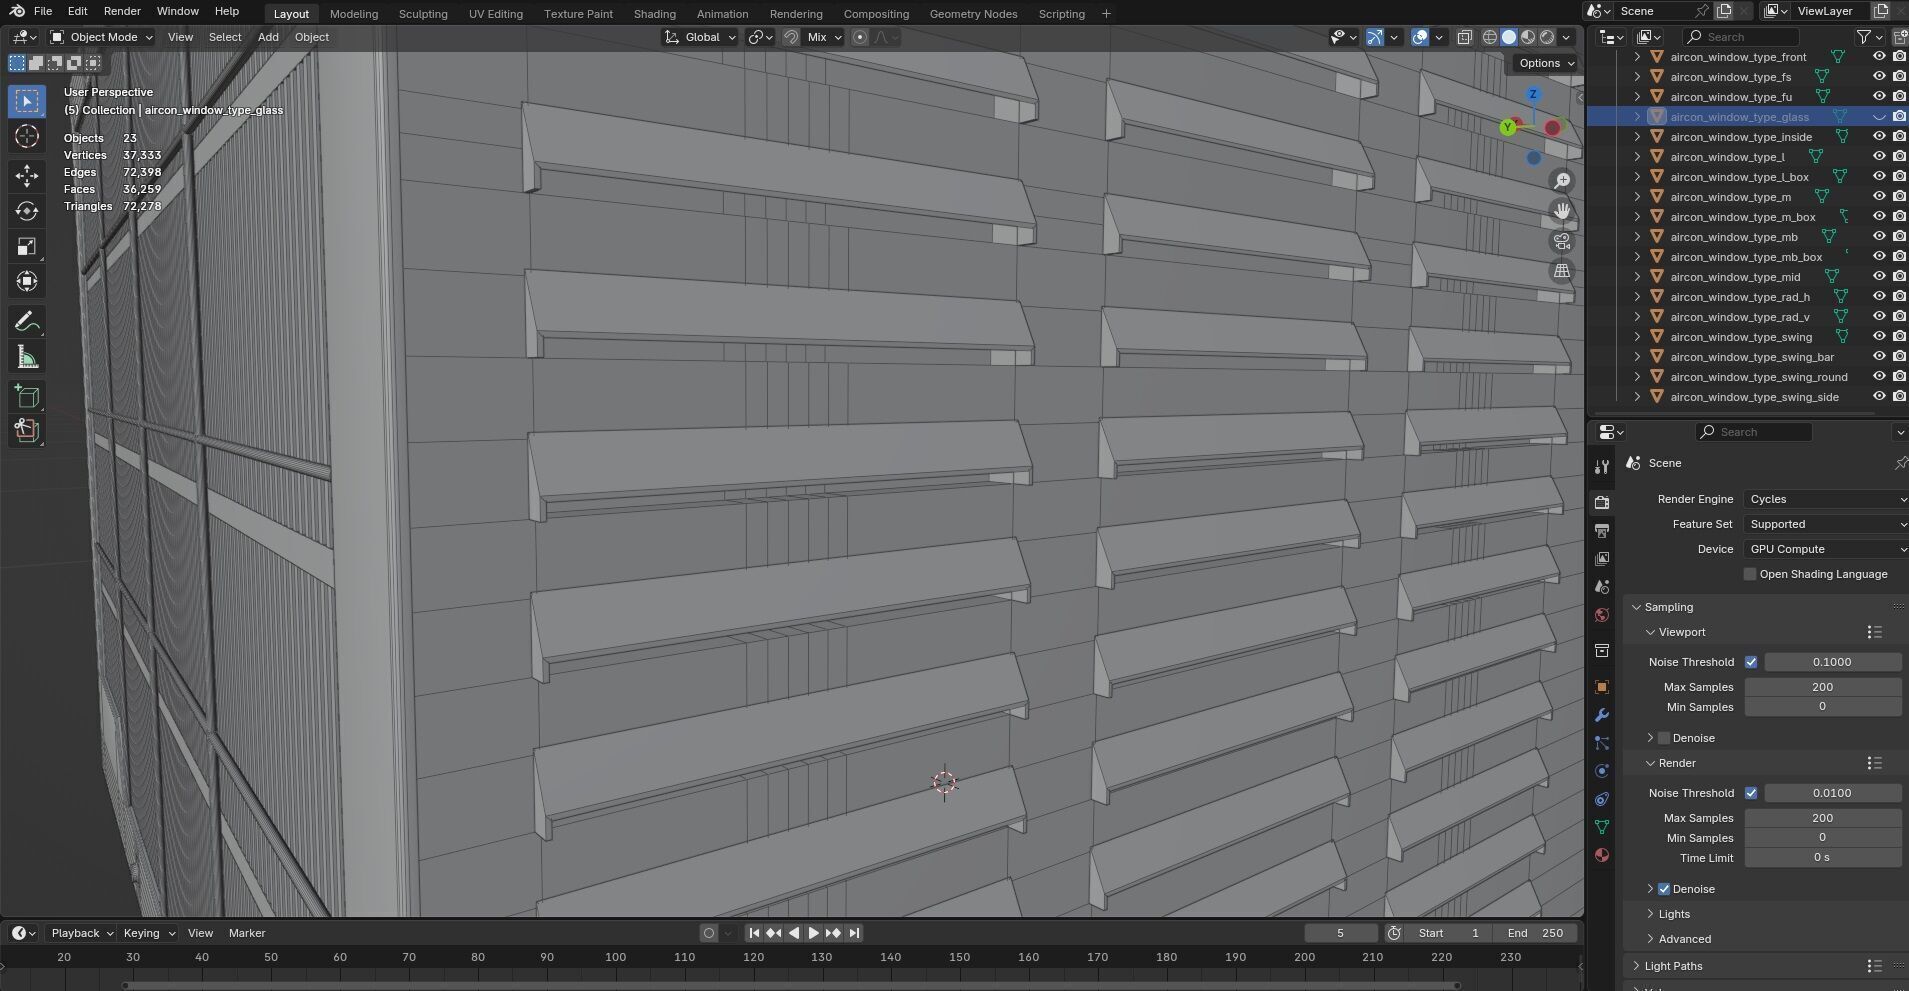Image resolution: width=1909 pixels, height=991 pixels.
Task: Open the timeline Playback menu button
Action: (81, 933)
